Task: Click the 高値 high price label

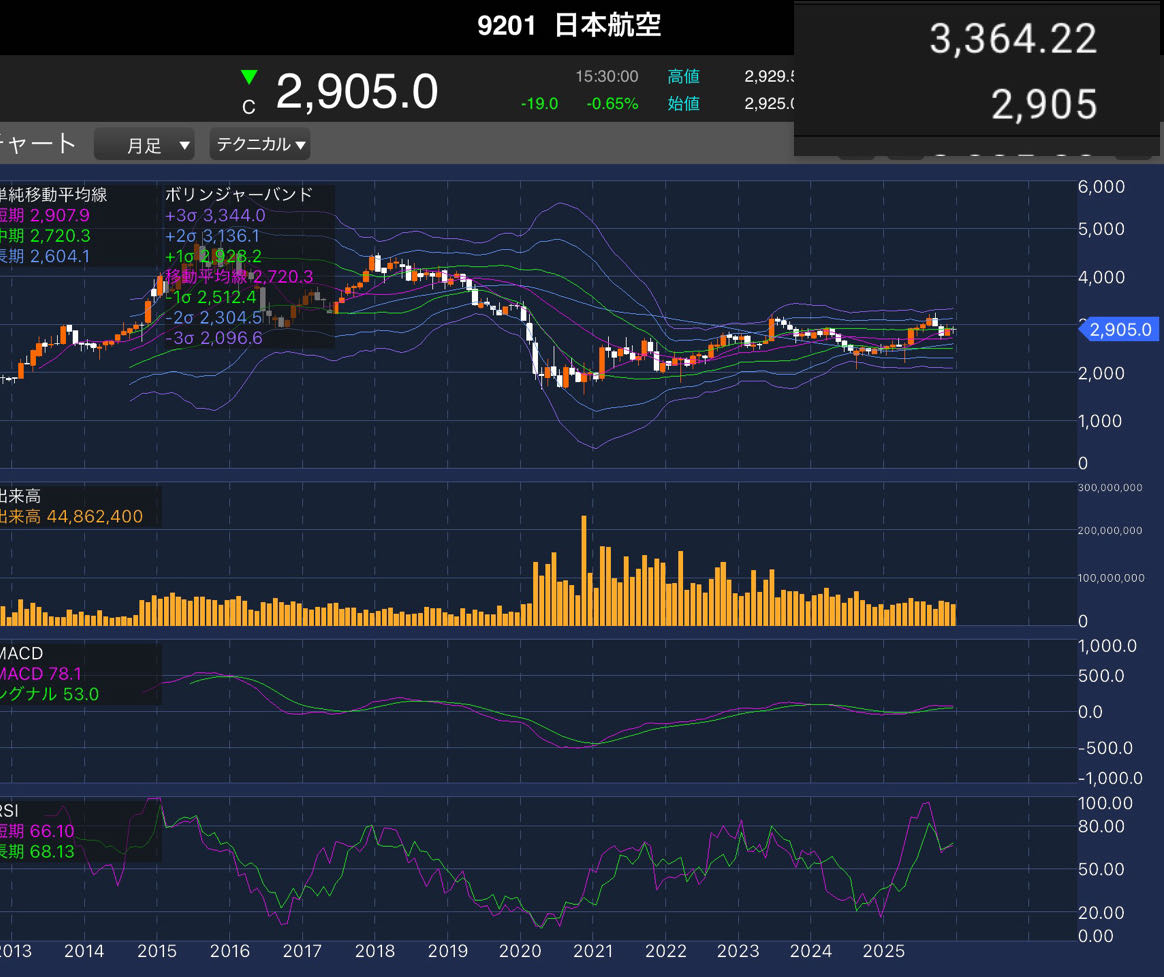Action: click(x=684, y=77)
